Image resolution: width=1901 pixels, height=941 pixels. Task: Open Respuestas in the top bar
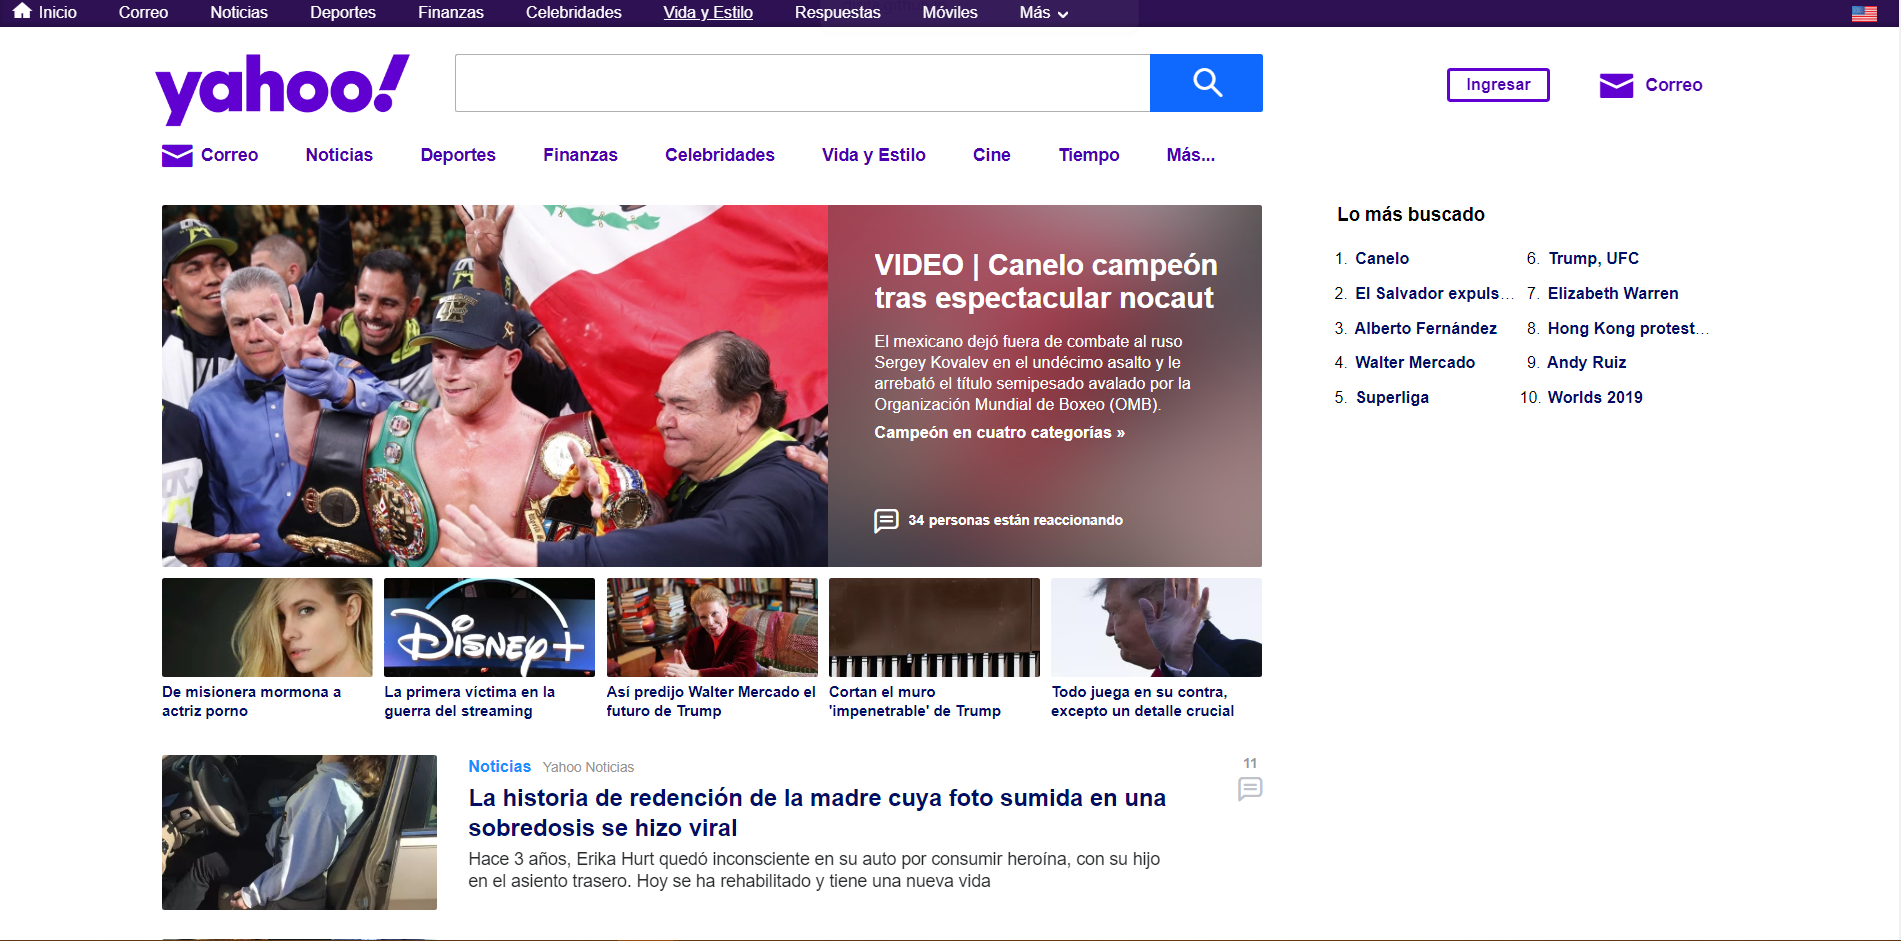coord(838,13)
